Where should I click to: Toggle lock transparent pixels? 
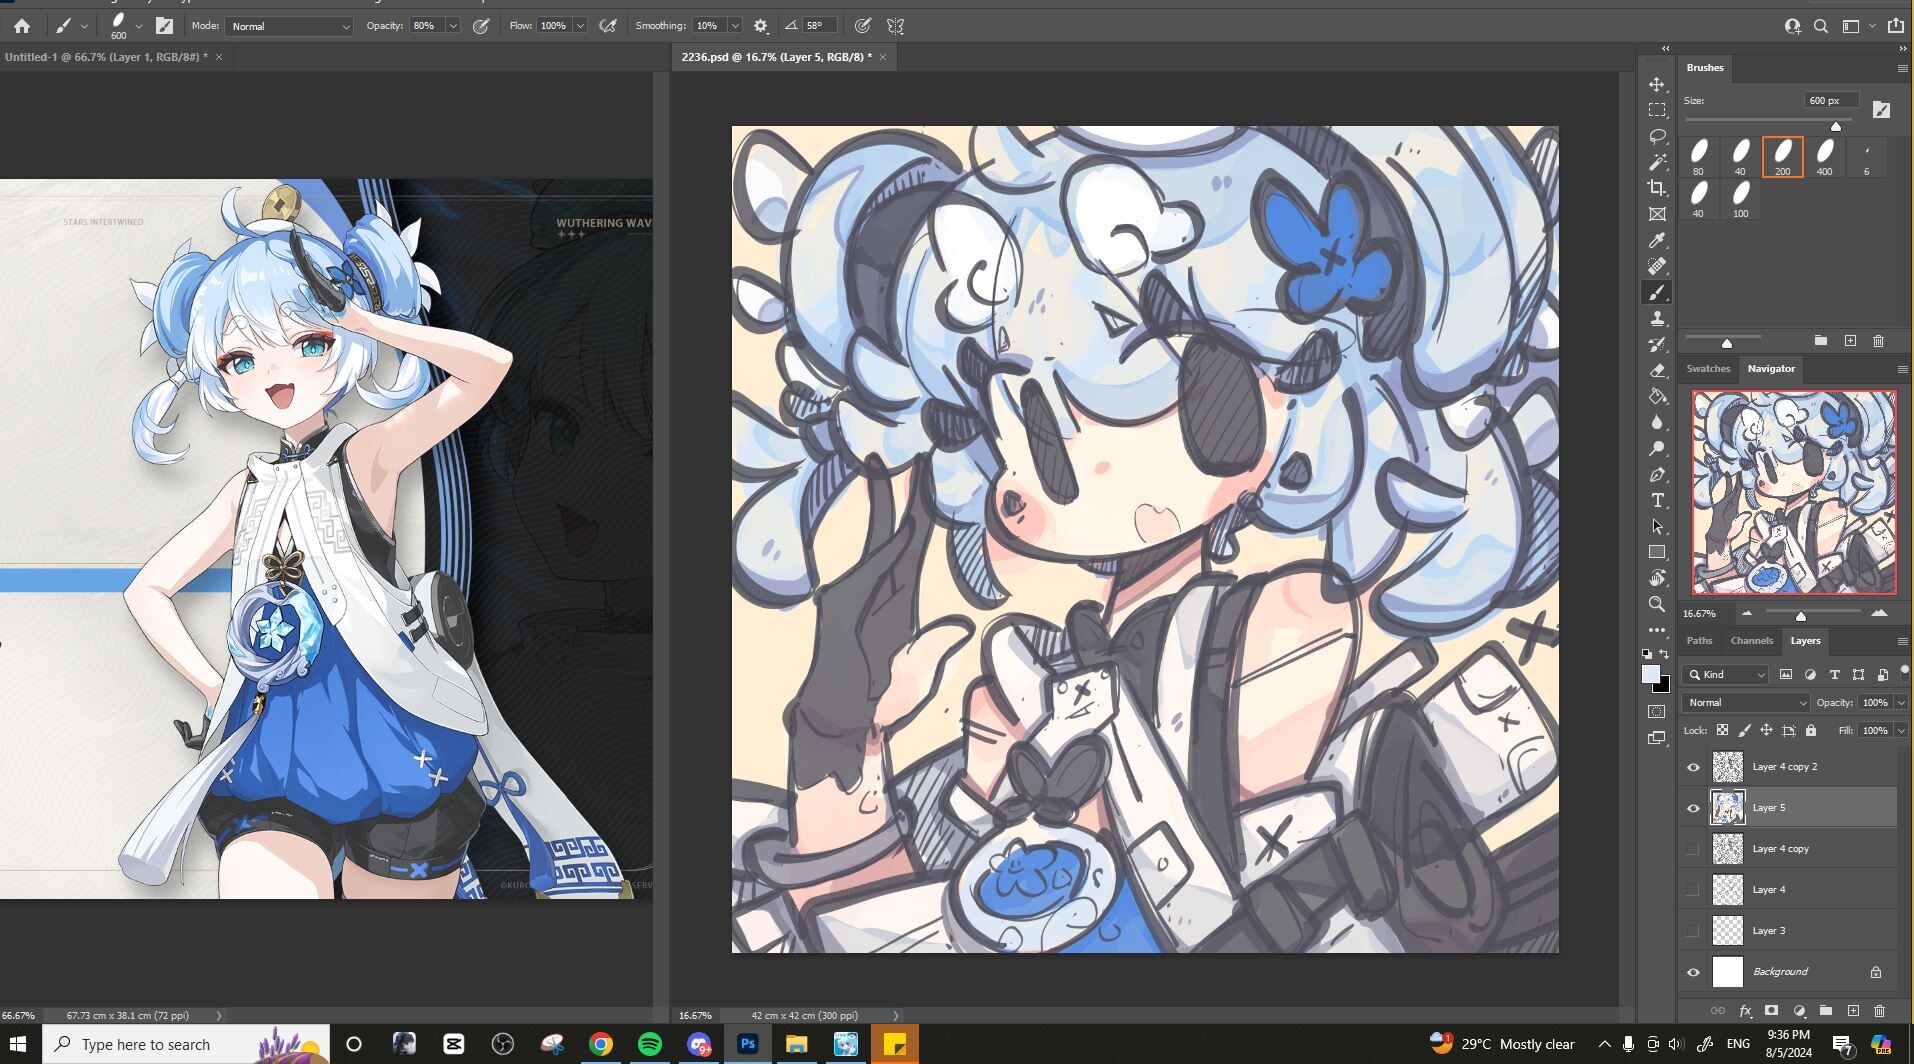click(x=1722, y=731)
